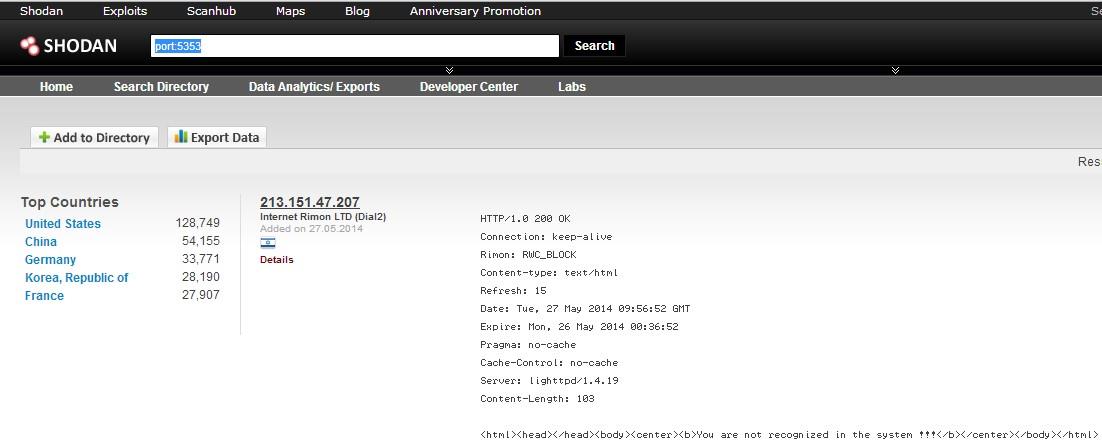
Task: Switch to the Search Directory tab
Action: [x=161, y=87]
